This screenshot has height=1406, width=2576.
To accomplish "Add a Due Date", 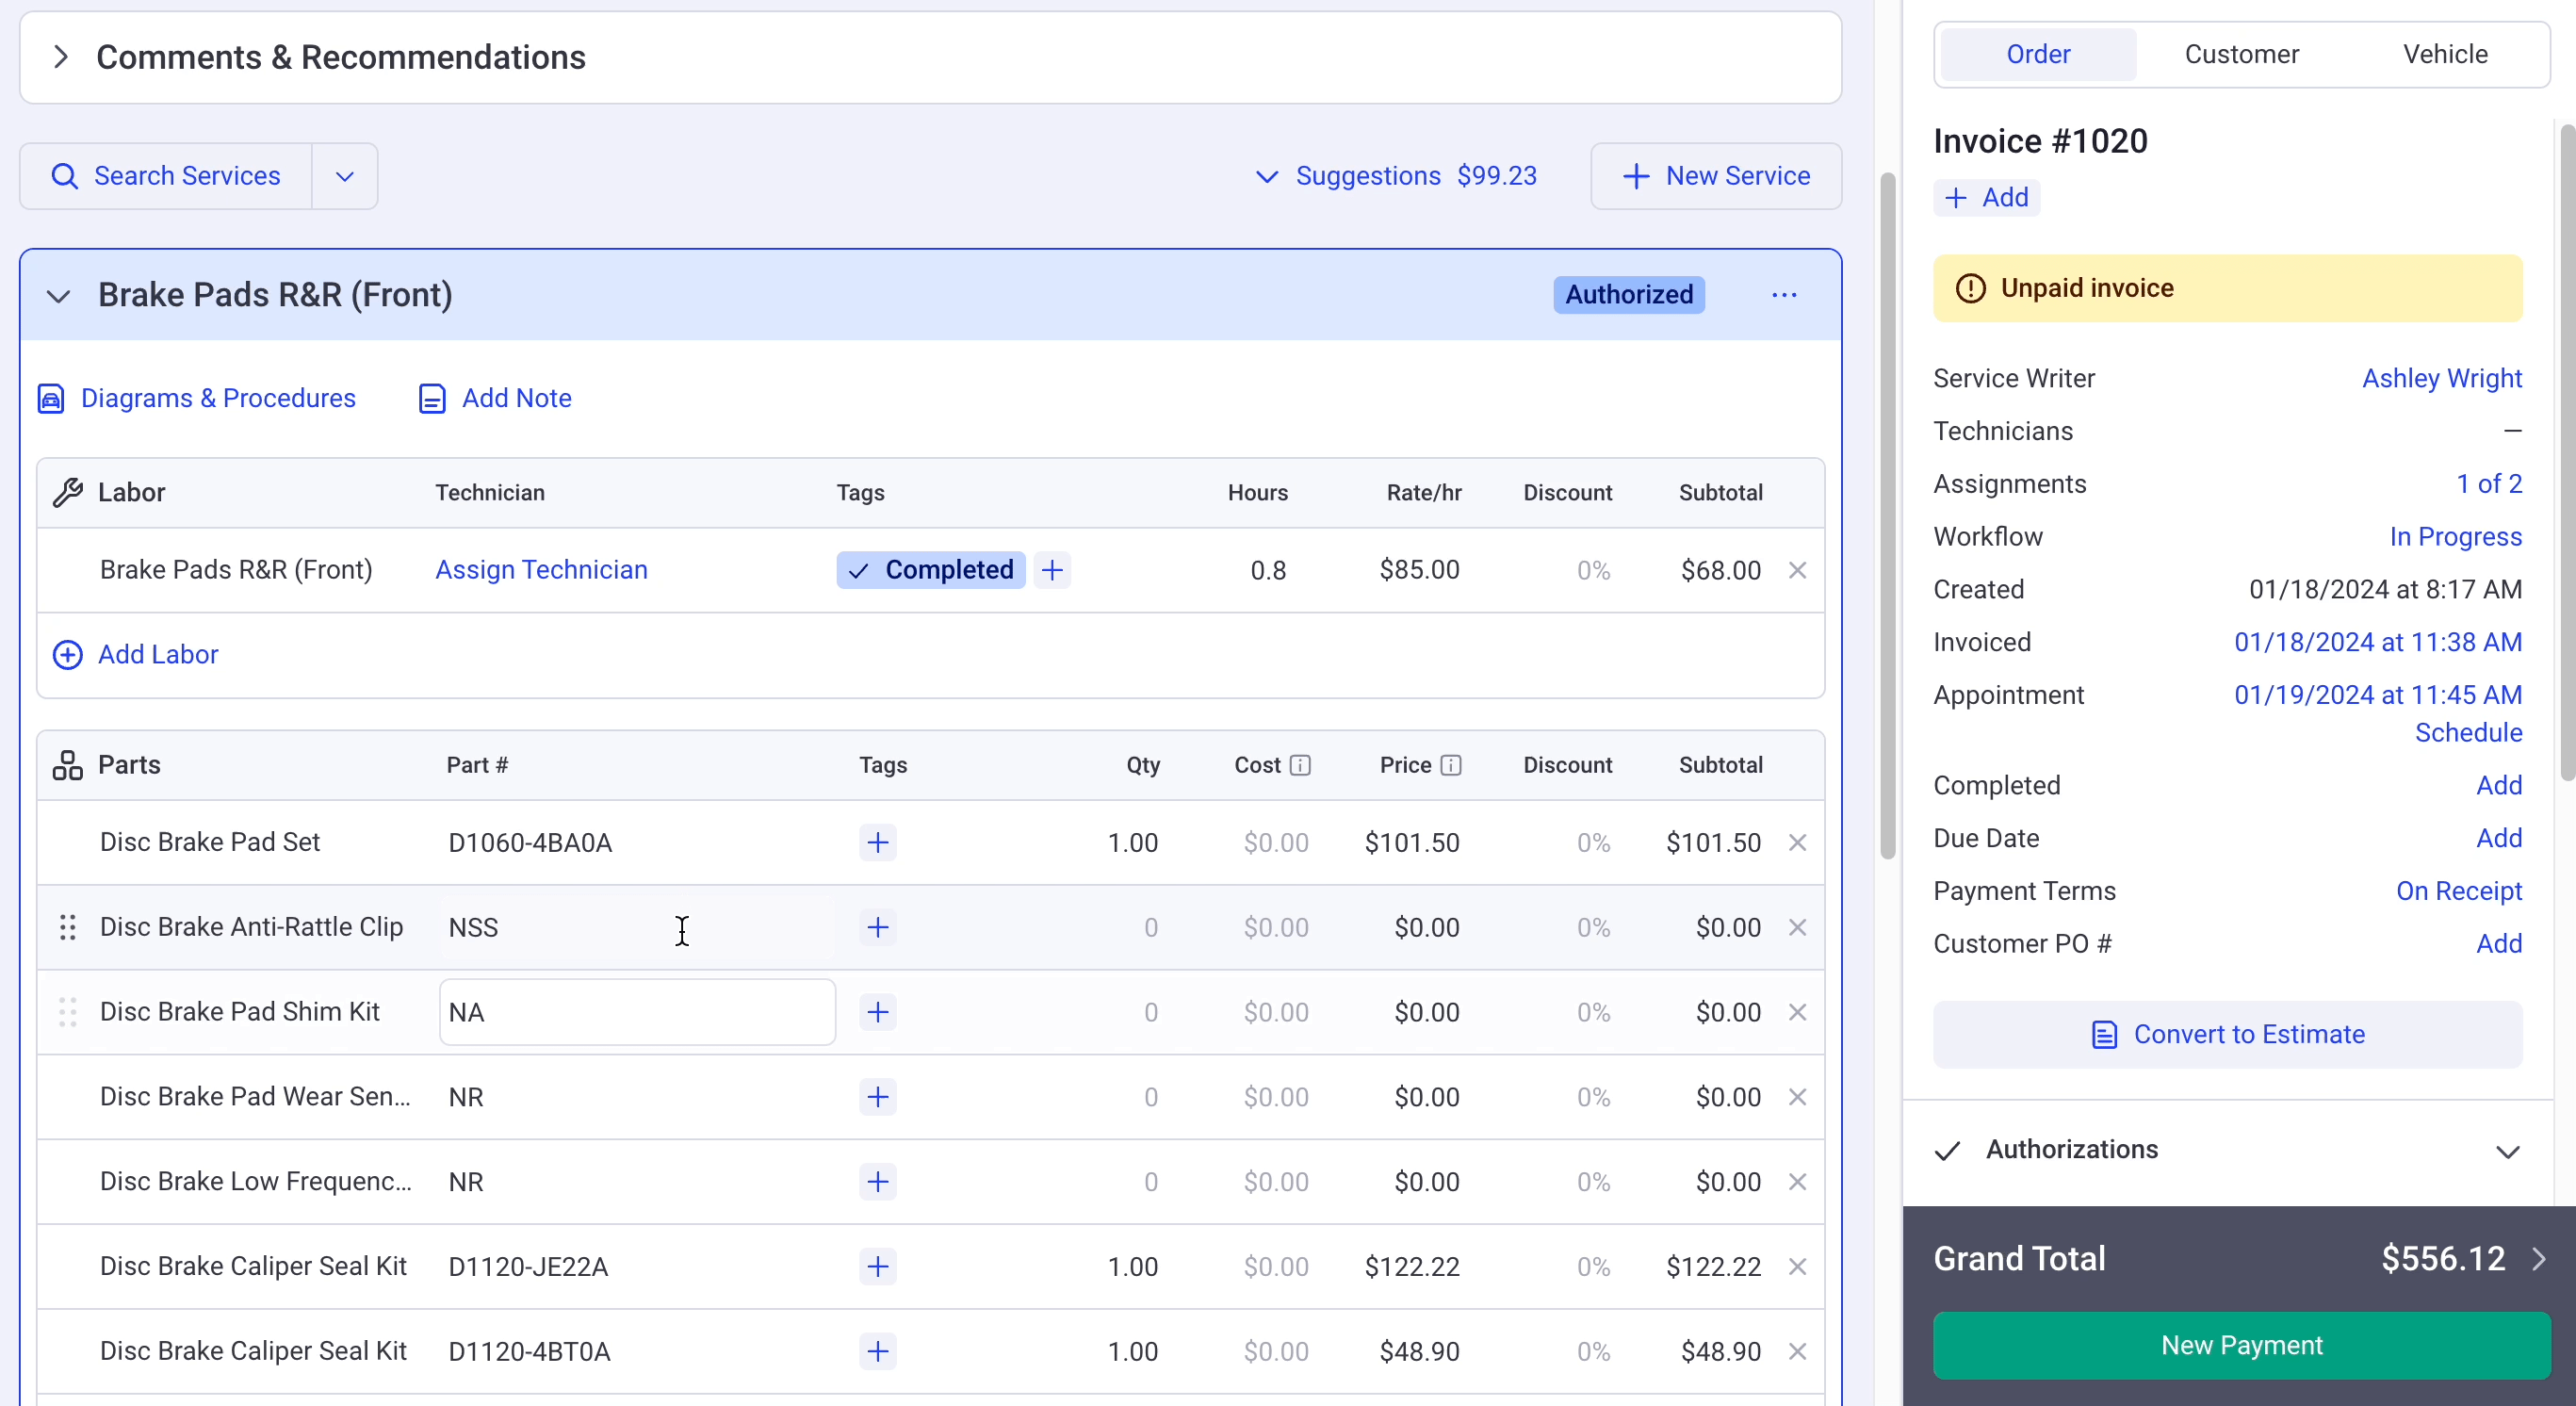I will [x=2499, y=838].
